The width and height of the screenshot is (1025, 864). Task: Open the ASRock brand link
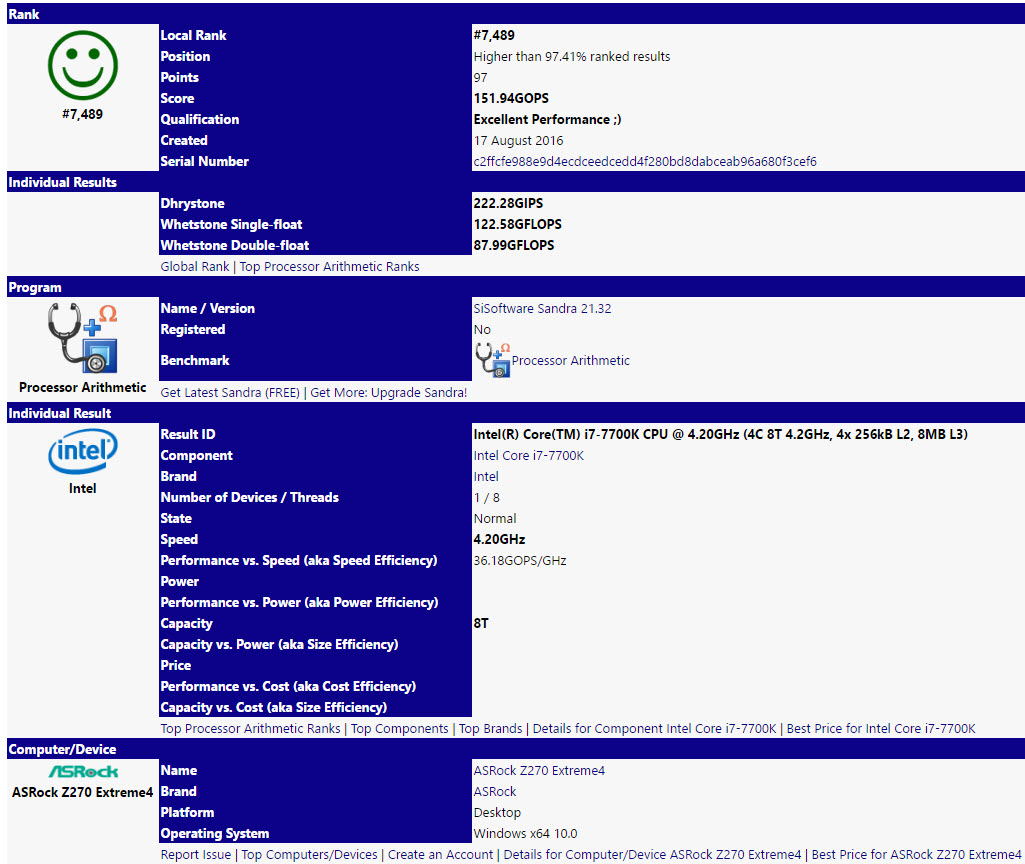tap(494, 791)
